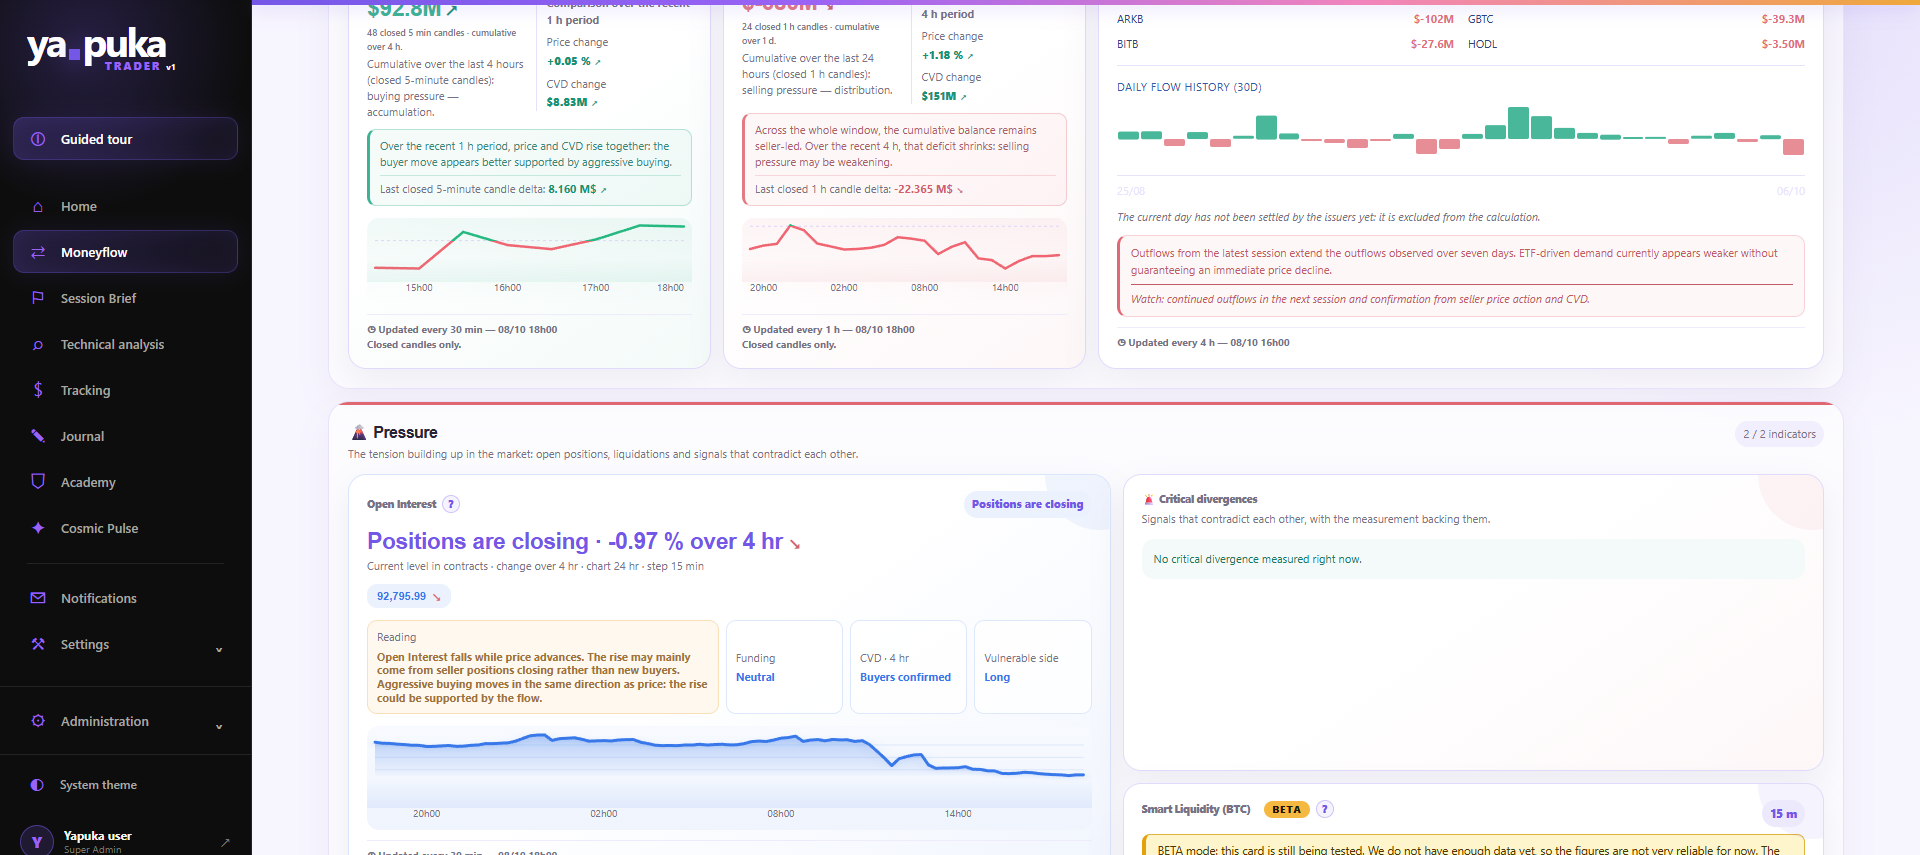The image size is (1920, 855).
Task: Click the Guided tour info icon
Action: [38, 139]
